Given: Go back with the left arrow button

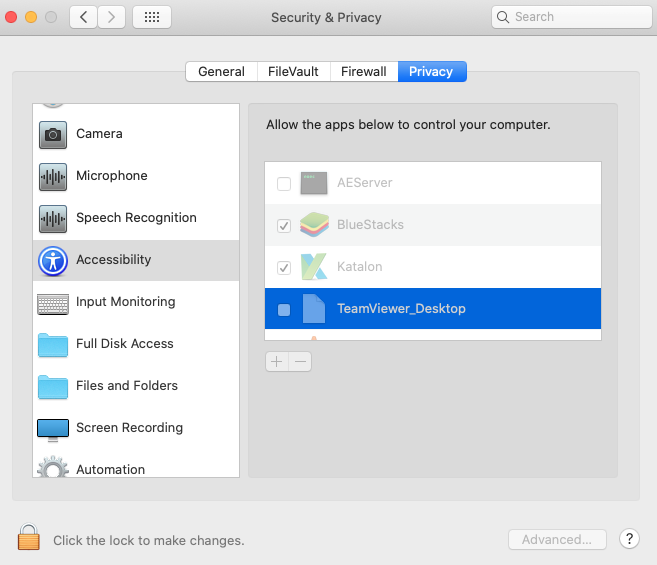Looking at the screenshot, I should (83, 17).
